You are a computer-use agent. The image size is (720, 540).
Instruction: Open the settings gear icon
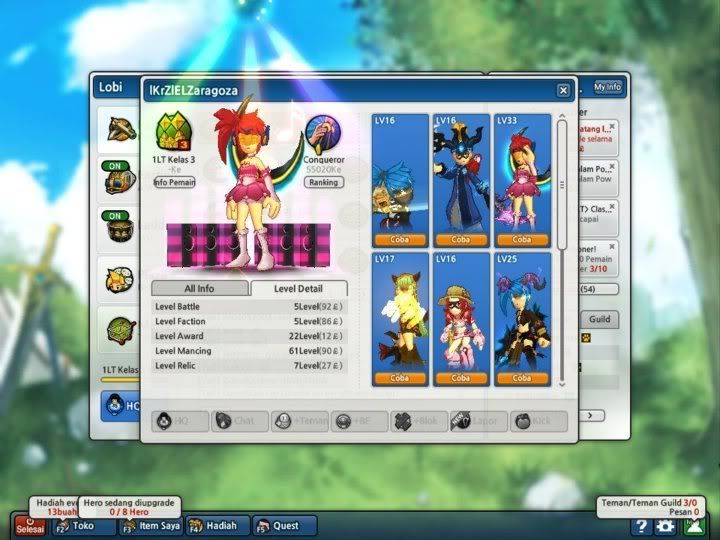click(665, 526)
